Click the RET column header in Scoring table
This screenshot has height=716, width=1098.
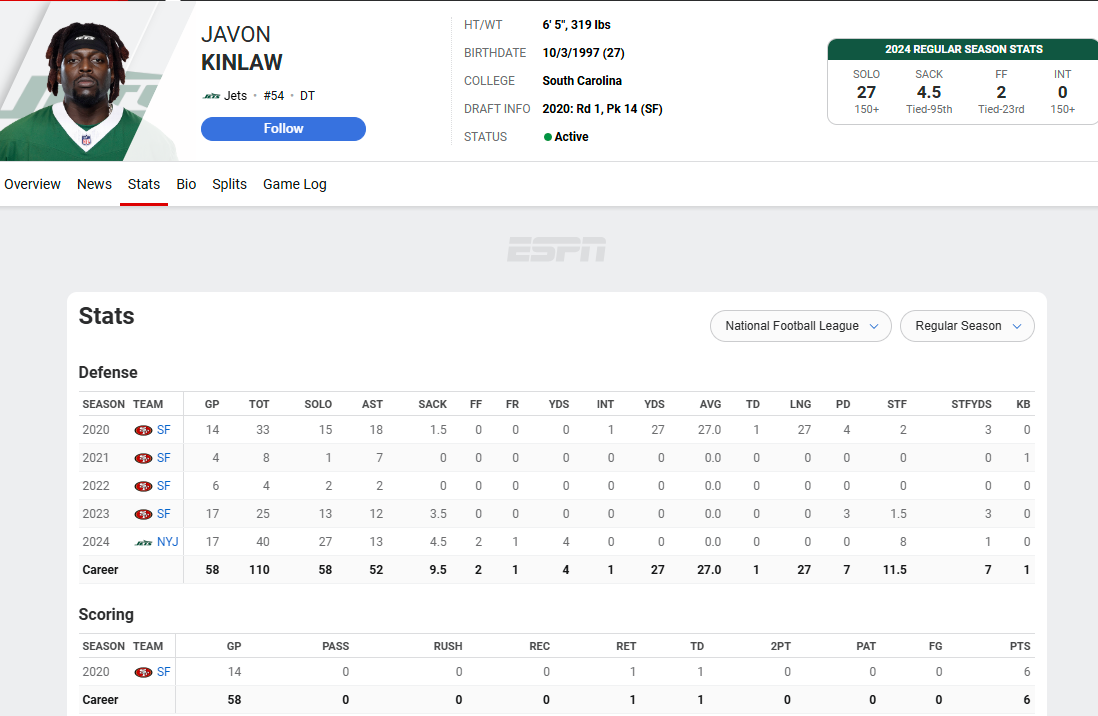[626, 646]
